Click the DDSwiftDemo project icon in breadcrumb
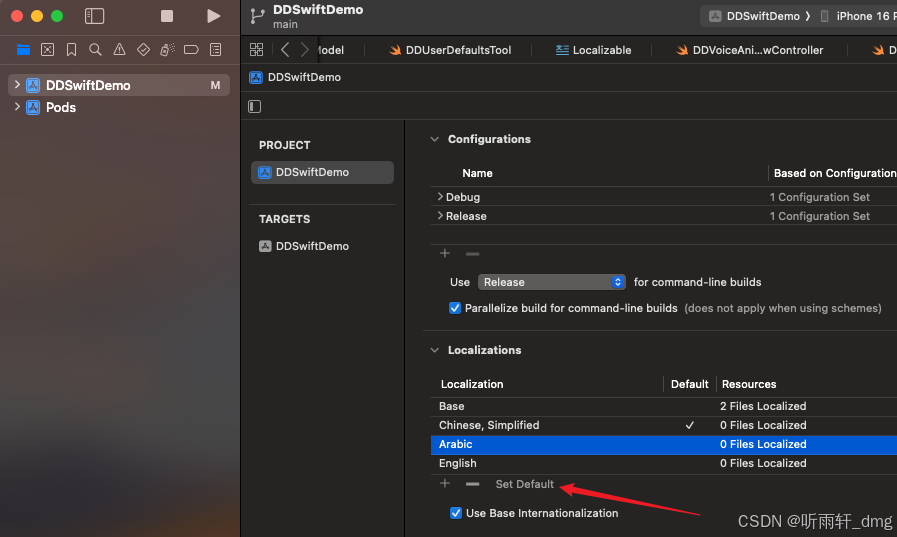The image size is (897, 537). pyautogui.click(x=256, y=77)
